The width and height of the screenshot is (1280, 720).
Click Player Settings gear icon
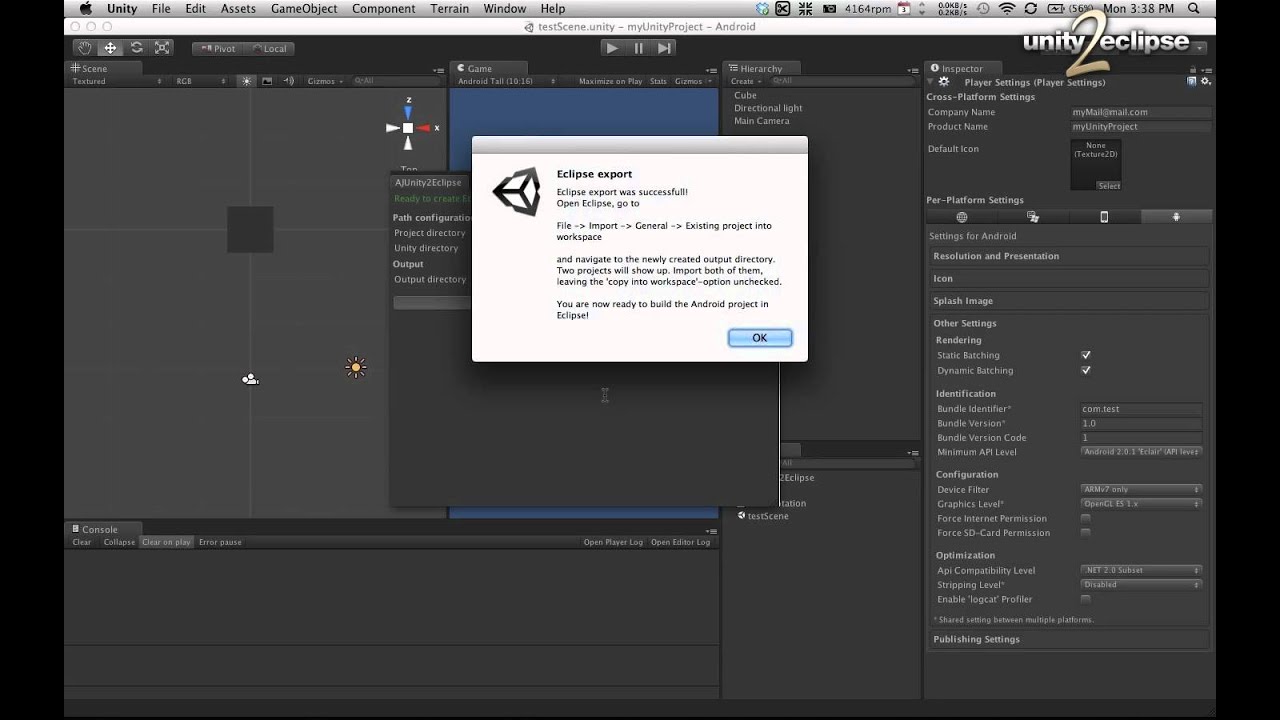pos(944,82)
